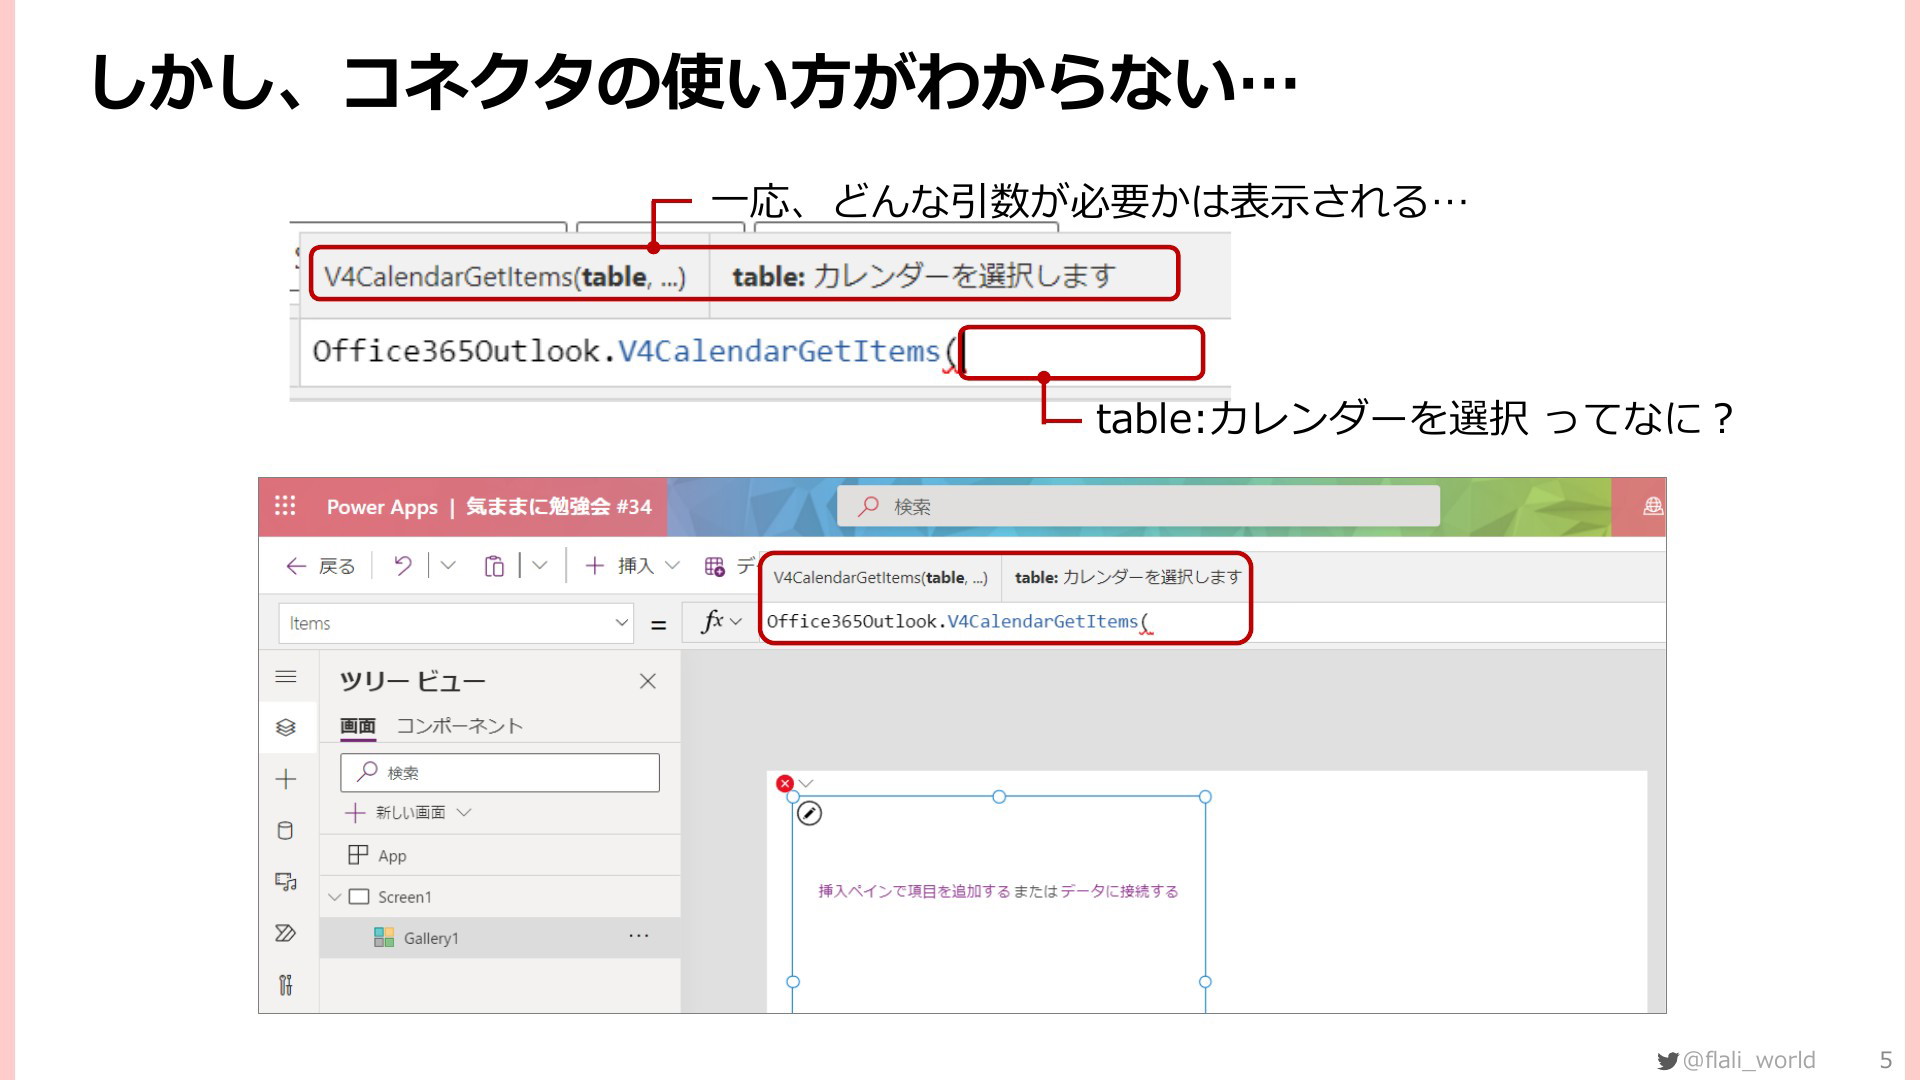Select Gallery1 in the tree view
Image resolution: width=1920 pixels, height=1080 pixels.
pos(500,938)
